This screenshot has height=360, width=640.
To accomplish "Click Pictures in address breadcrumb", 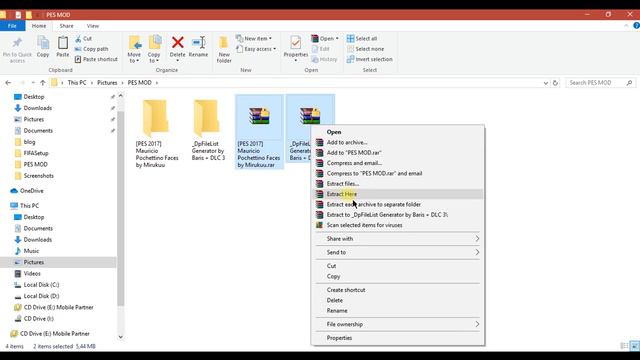I will pyautogui.click(x=107, y=82).
